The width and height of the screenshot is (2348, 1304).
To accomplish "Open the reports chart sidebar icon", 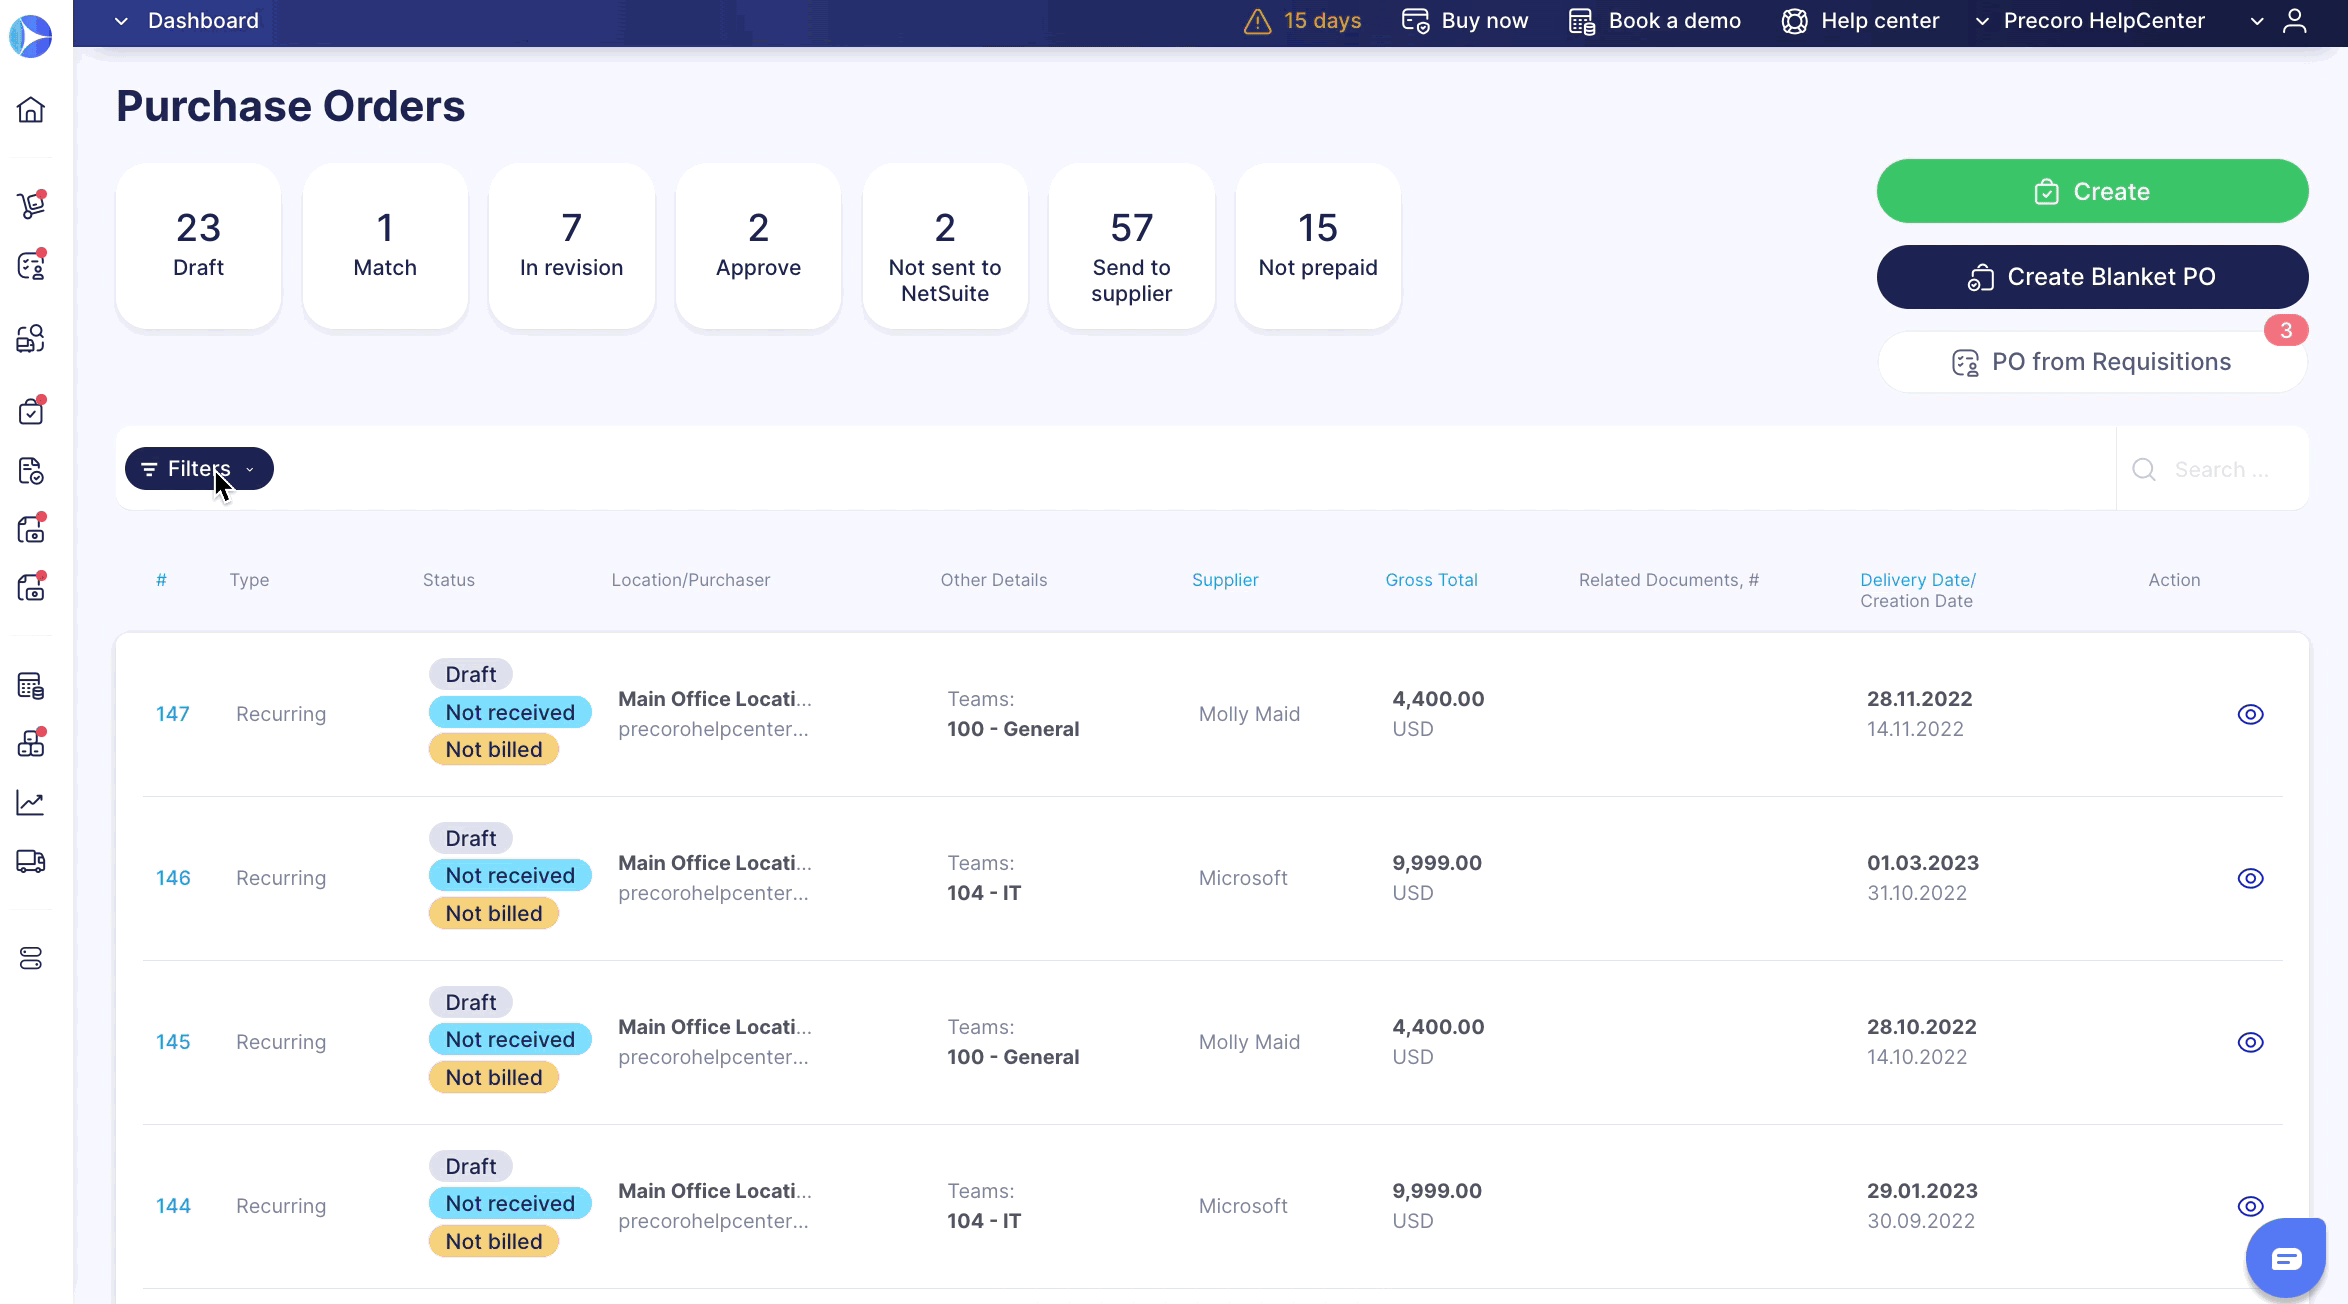I will pos(31,802).
